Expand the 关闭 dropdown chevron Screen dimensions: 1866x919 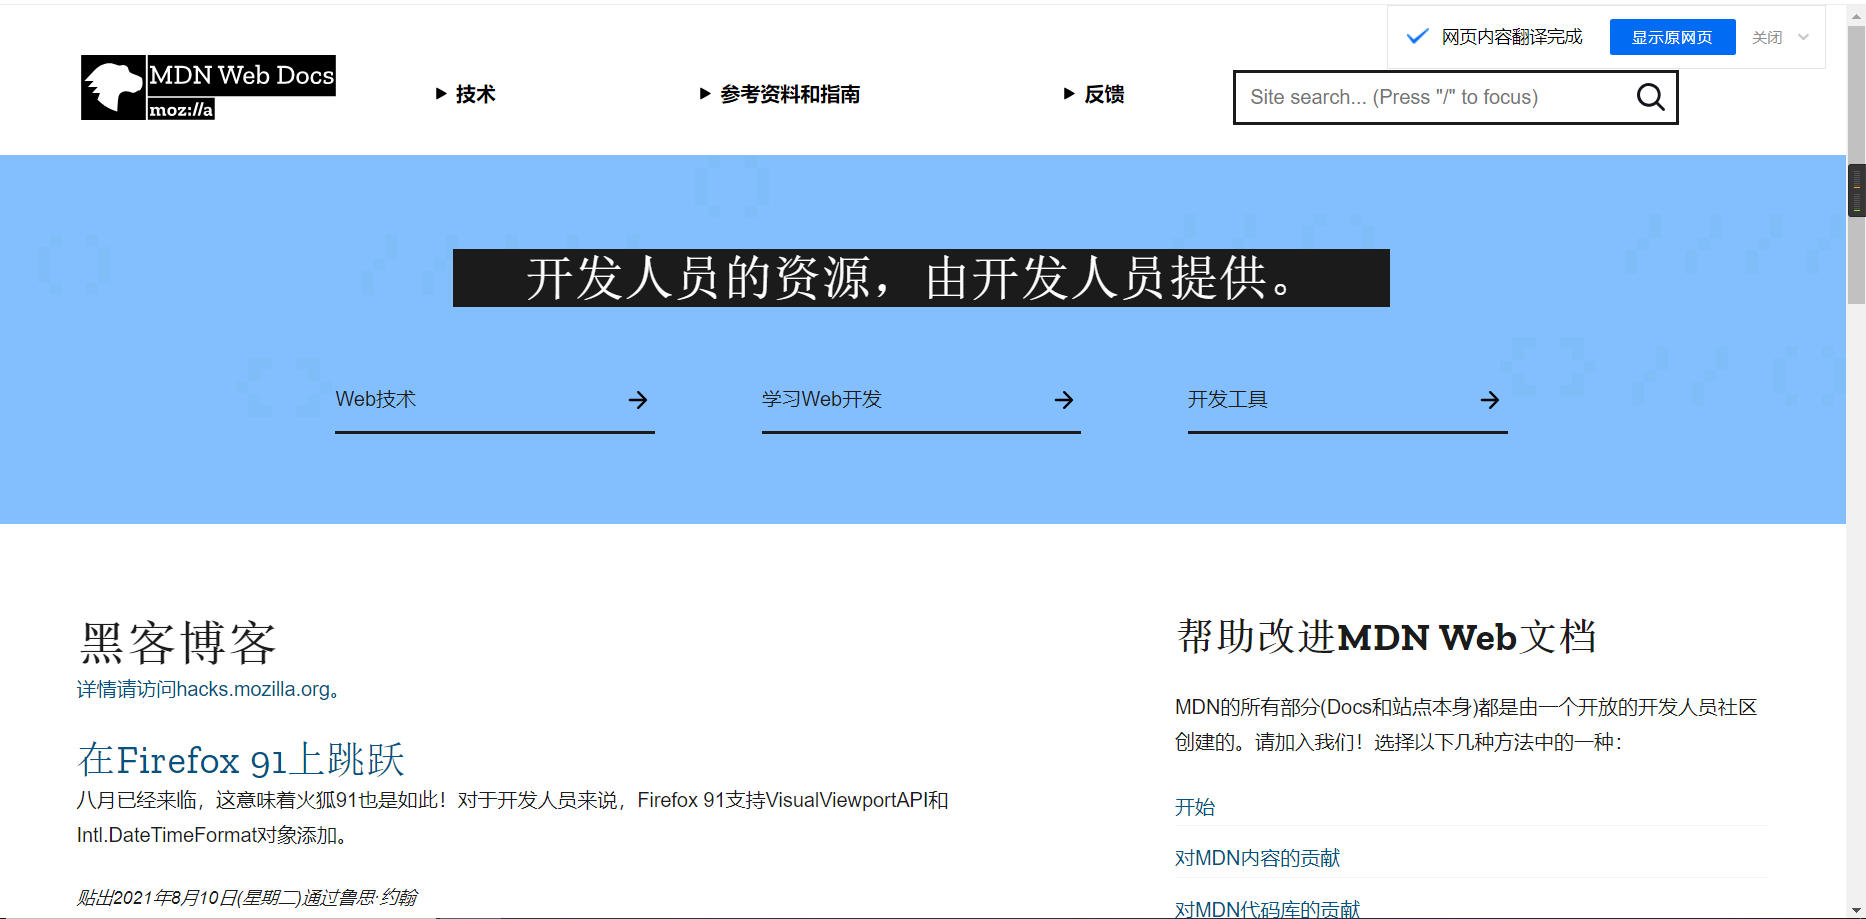(x=1803, y=37)
